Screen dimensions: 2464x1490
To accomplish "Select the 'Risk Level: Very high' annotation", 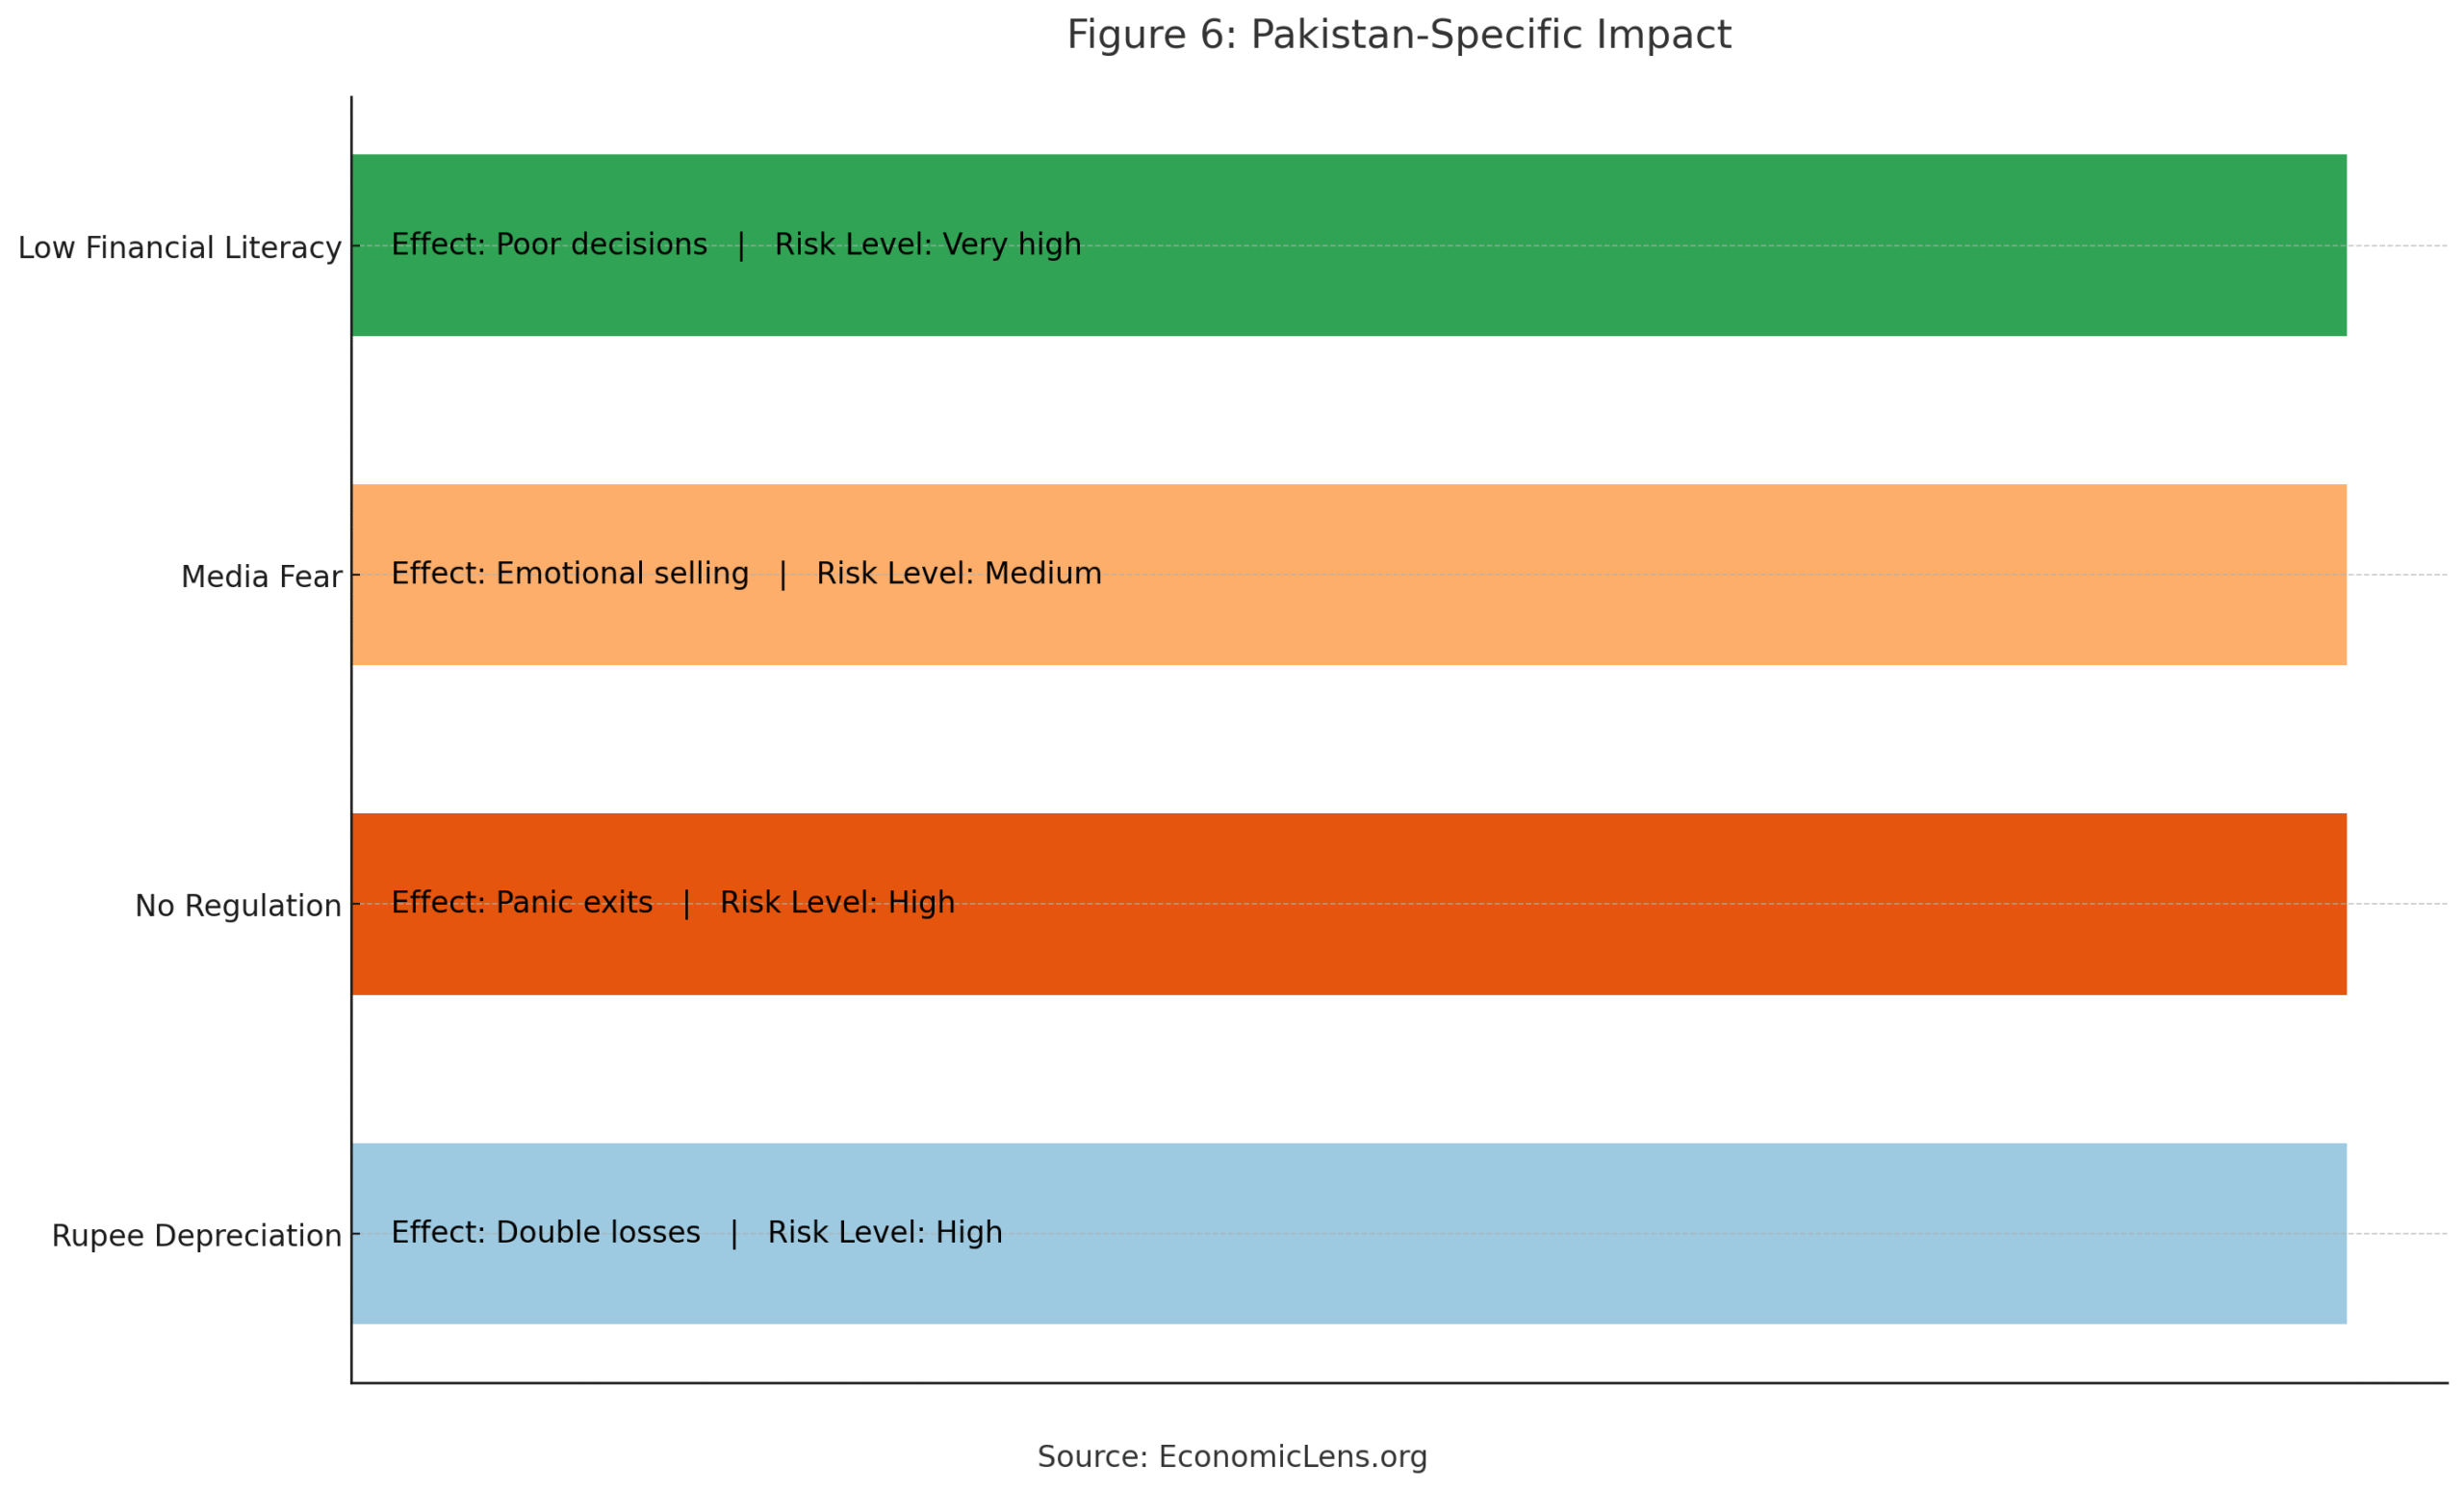I will 927,245.
